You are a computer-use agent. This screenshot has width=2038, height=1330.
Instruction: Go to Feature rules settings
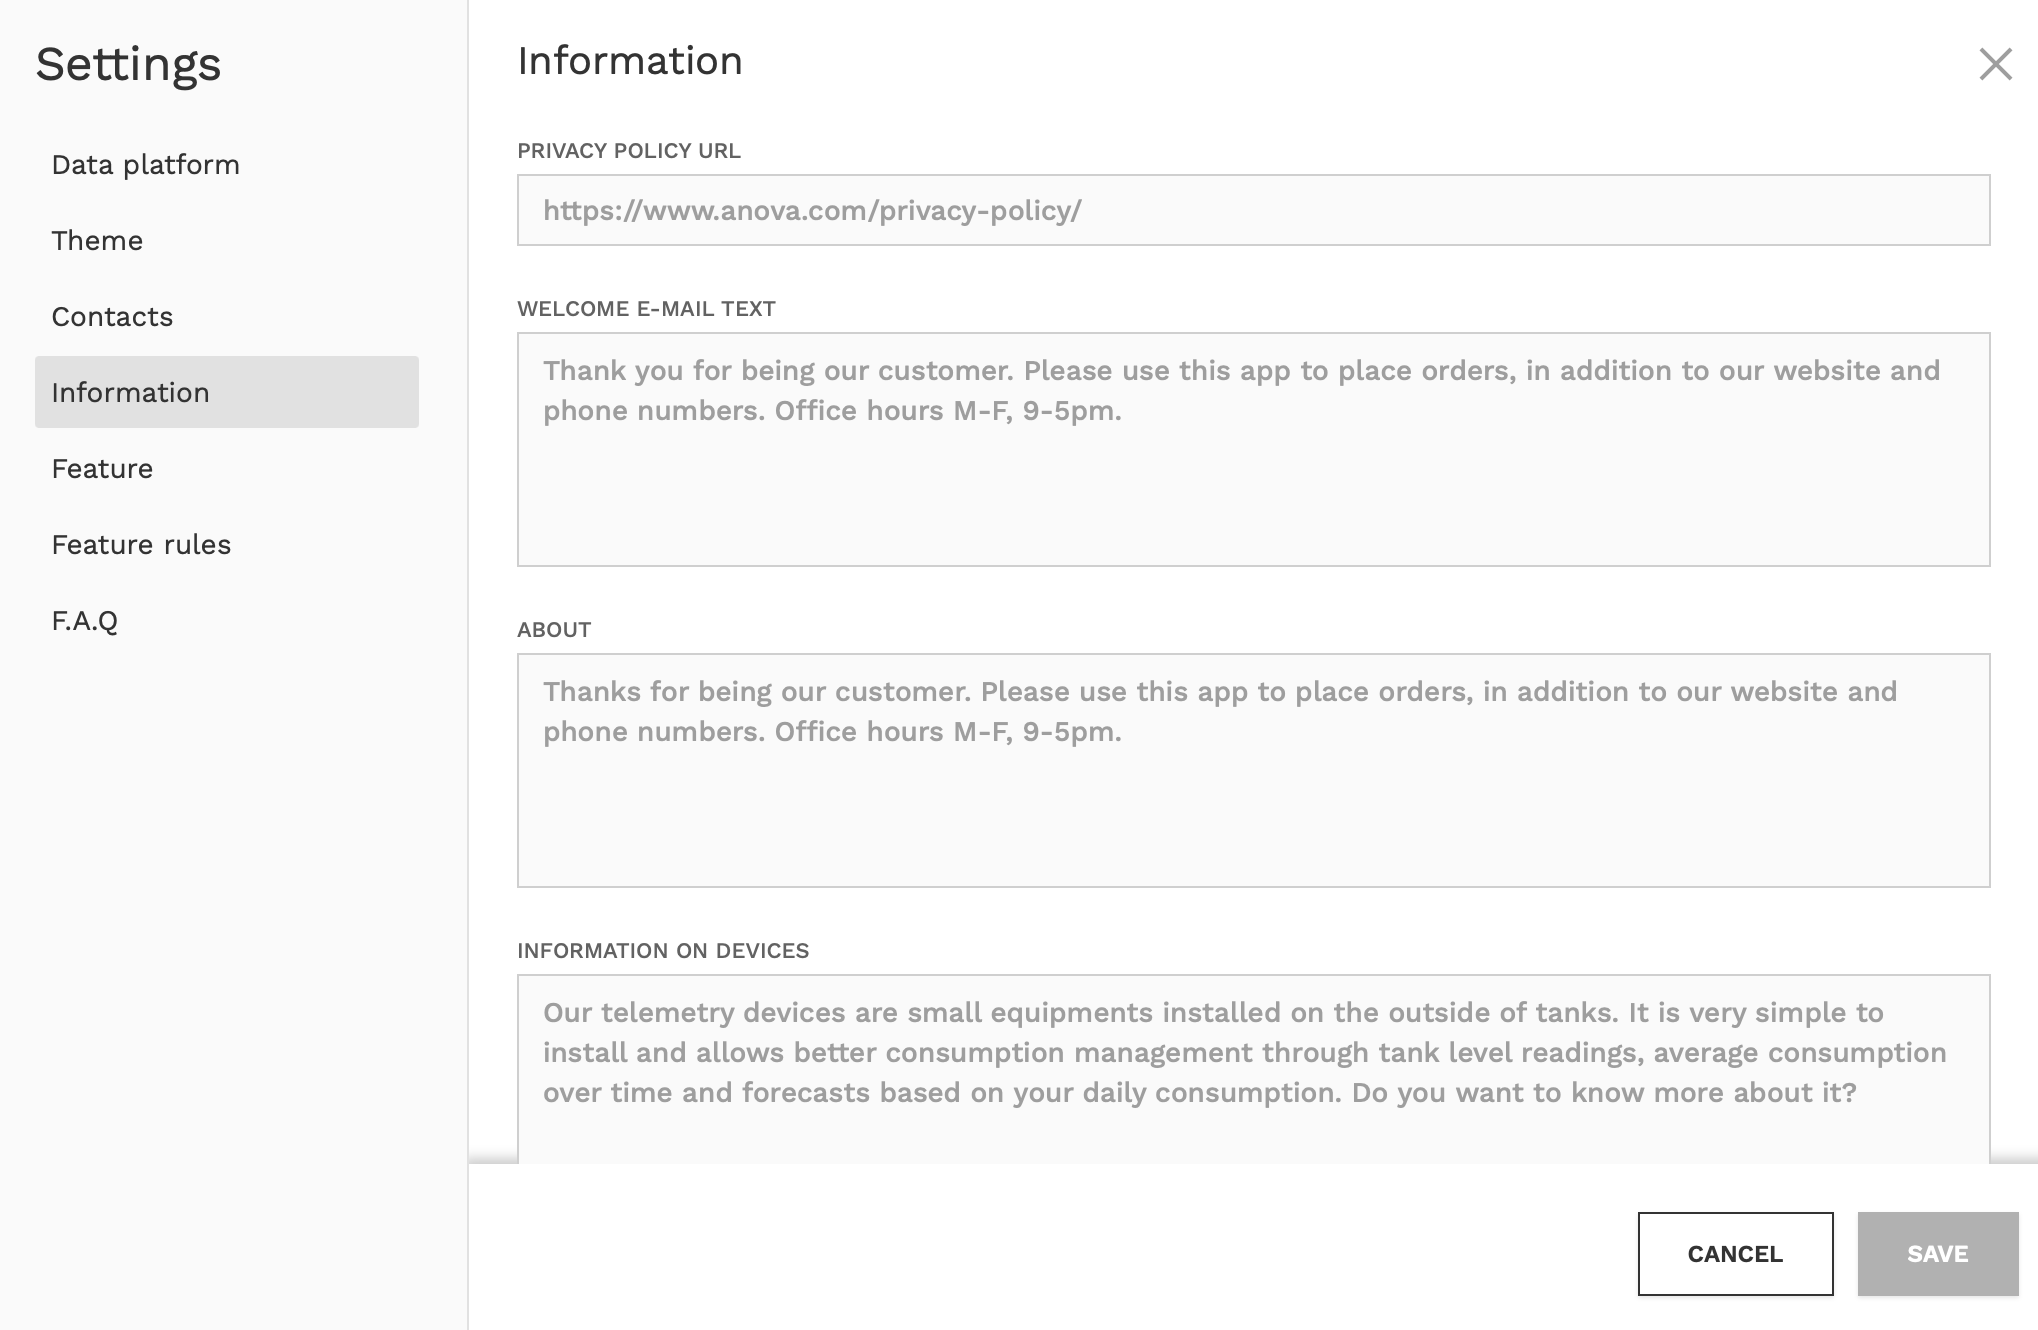pyautogui.click(x=140, y=544)
